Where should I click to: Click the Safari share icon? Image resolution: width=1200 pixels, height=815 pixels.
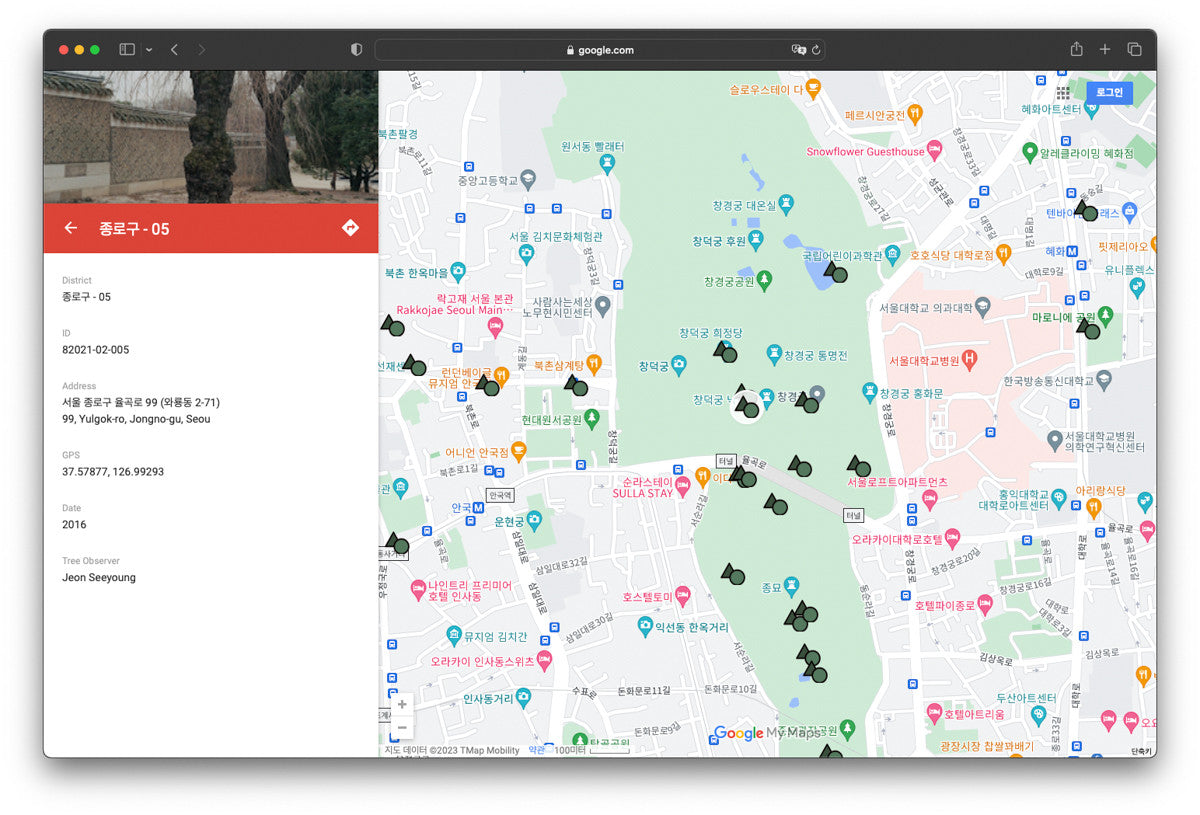(x=1076, y=49)
